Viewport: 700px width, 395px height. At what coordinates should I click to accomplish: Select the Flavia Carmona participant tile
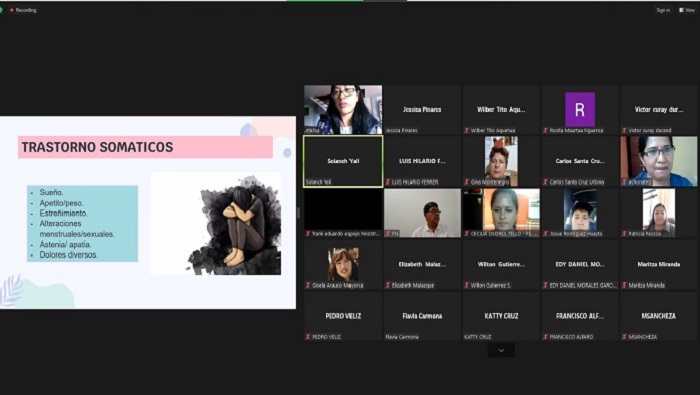pos(422,316)
